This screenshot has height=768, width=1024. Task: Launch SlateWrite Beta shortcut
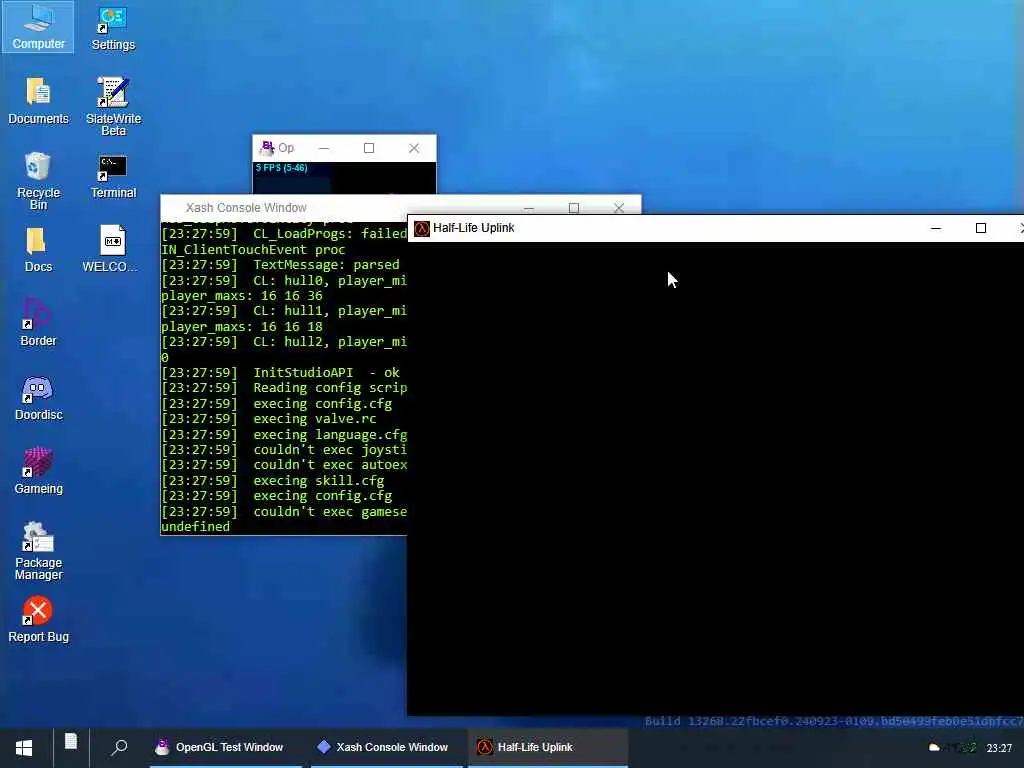click(113, 106)
